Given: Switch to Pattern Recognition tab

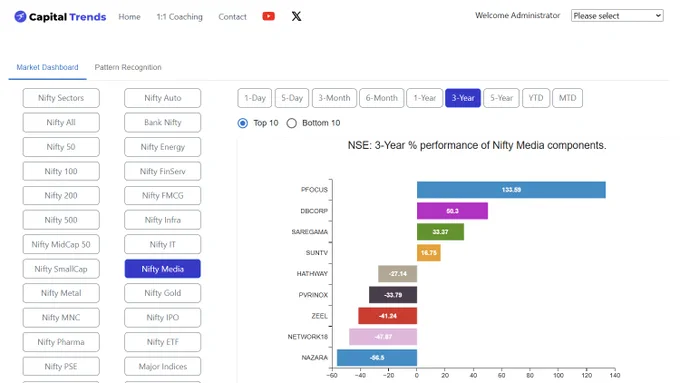Looking at the screenshot, I should pyautogui.click(x=128, y=67).
